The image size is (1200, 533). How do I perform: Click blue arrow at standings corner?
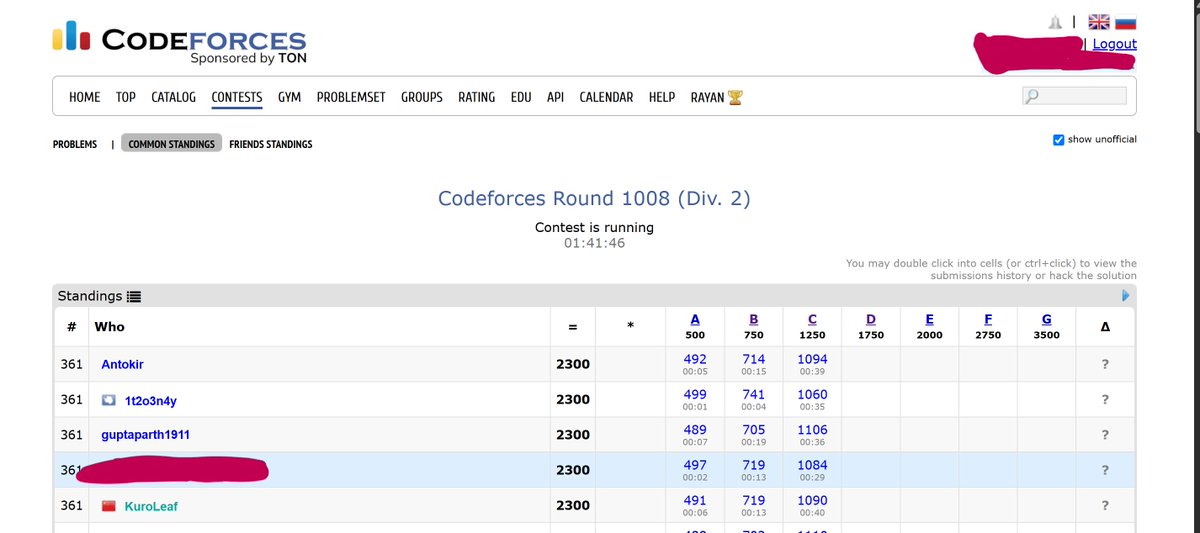click(x=1125, y=296)
